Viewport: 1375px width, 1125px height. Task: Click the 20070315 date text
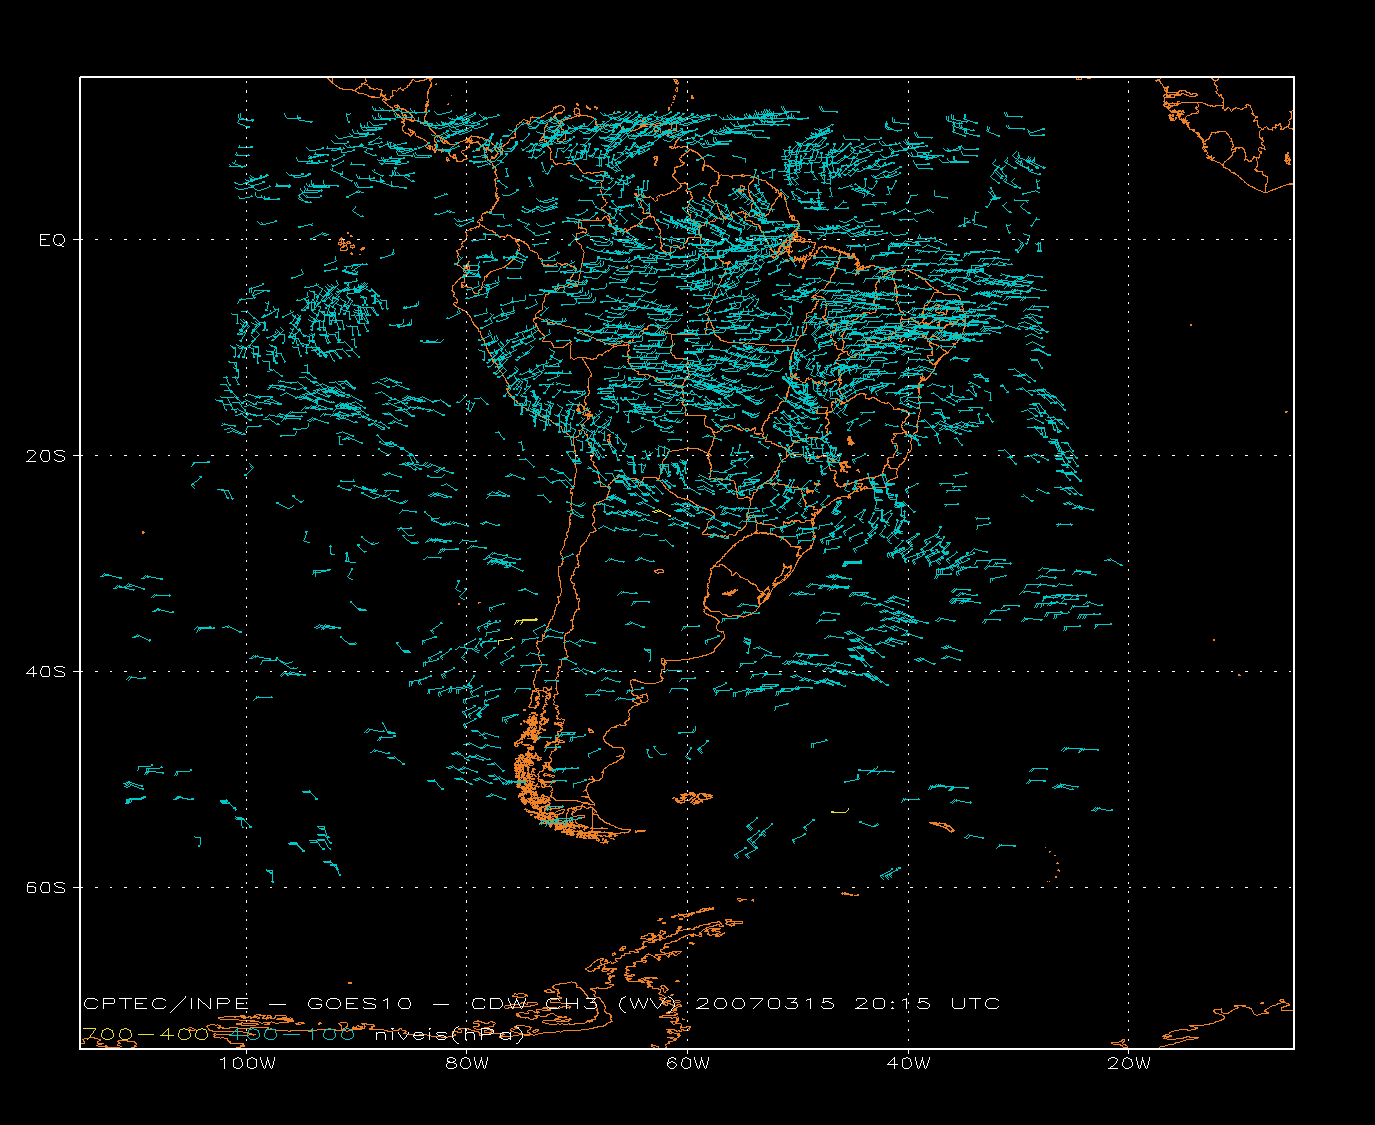pyautogui.click(x=765, y=1003)
